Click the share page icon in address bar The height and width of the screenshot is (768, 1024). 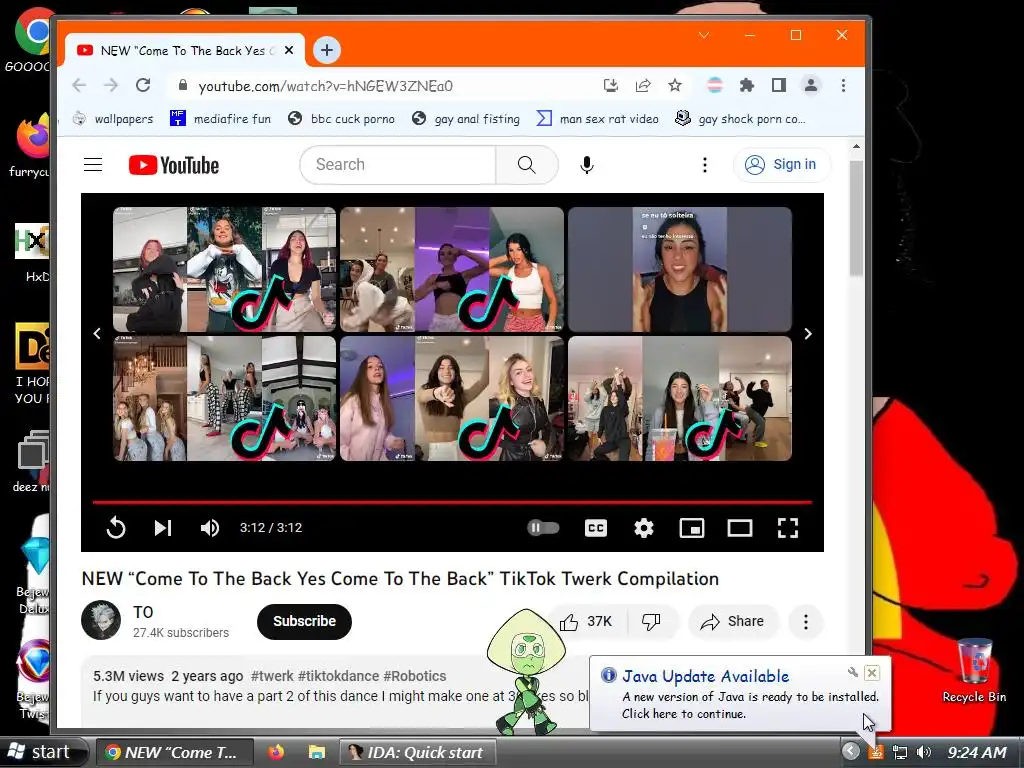643,86
